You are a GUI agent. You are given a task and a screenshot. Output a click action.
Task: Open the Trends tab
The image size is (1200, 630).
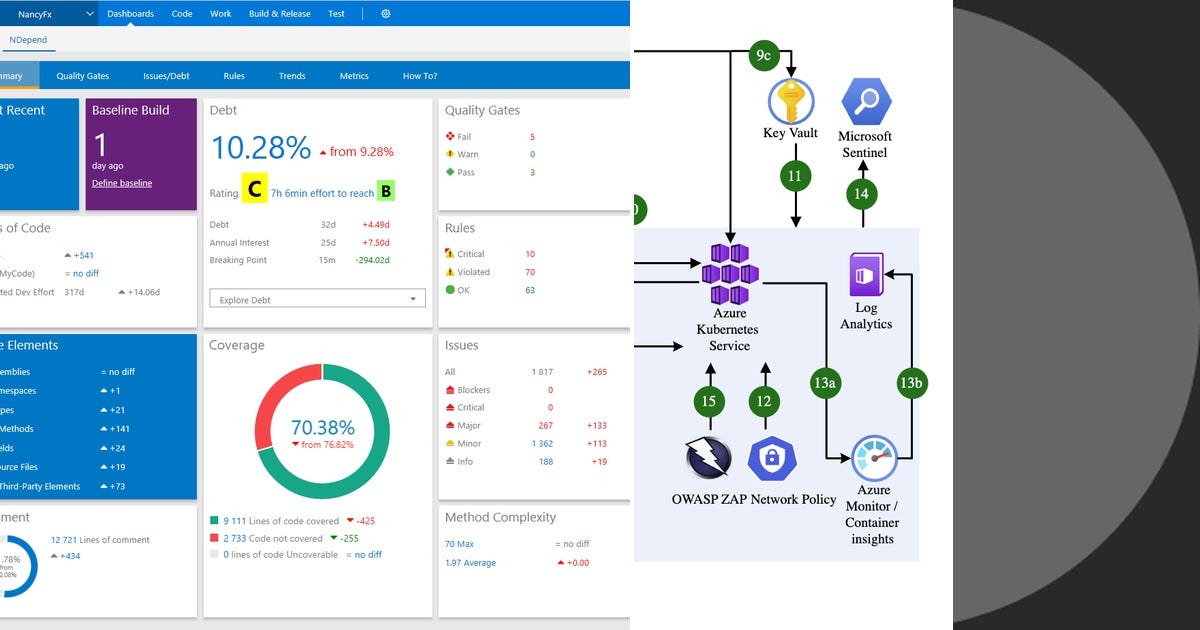point(291,75)
